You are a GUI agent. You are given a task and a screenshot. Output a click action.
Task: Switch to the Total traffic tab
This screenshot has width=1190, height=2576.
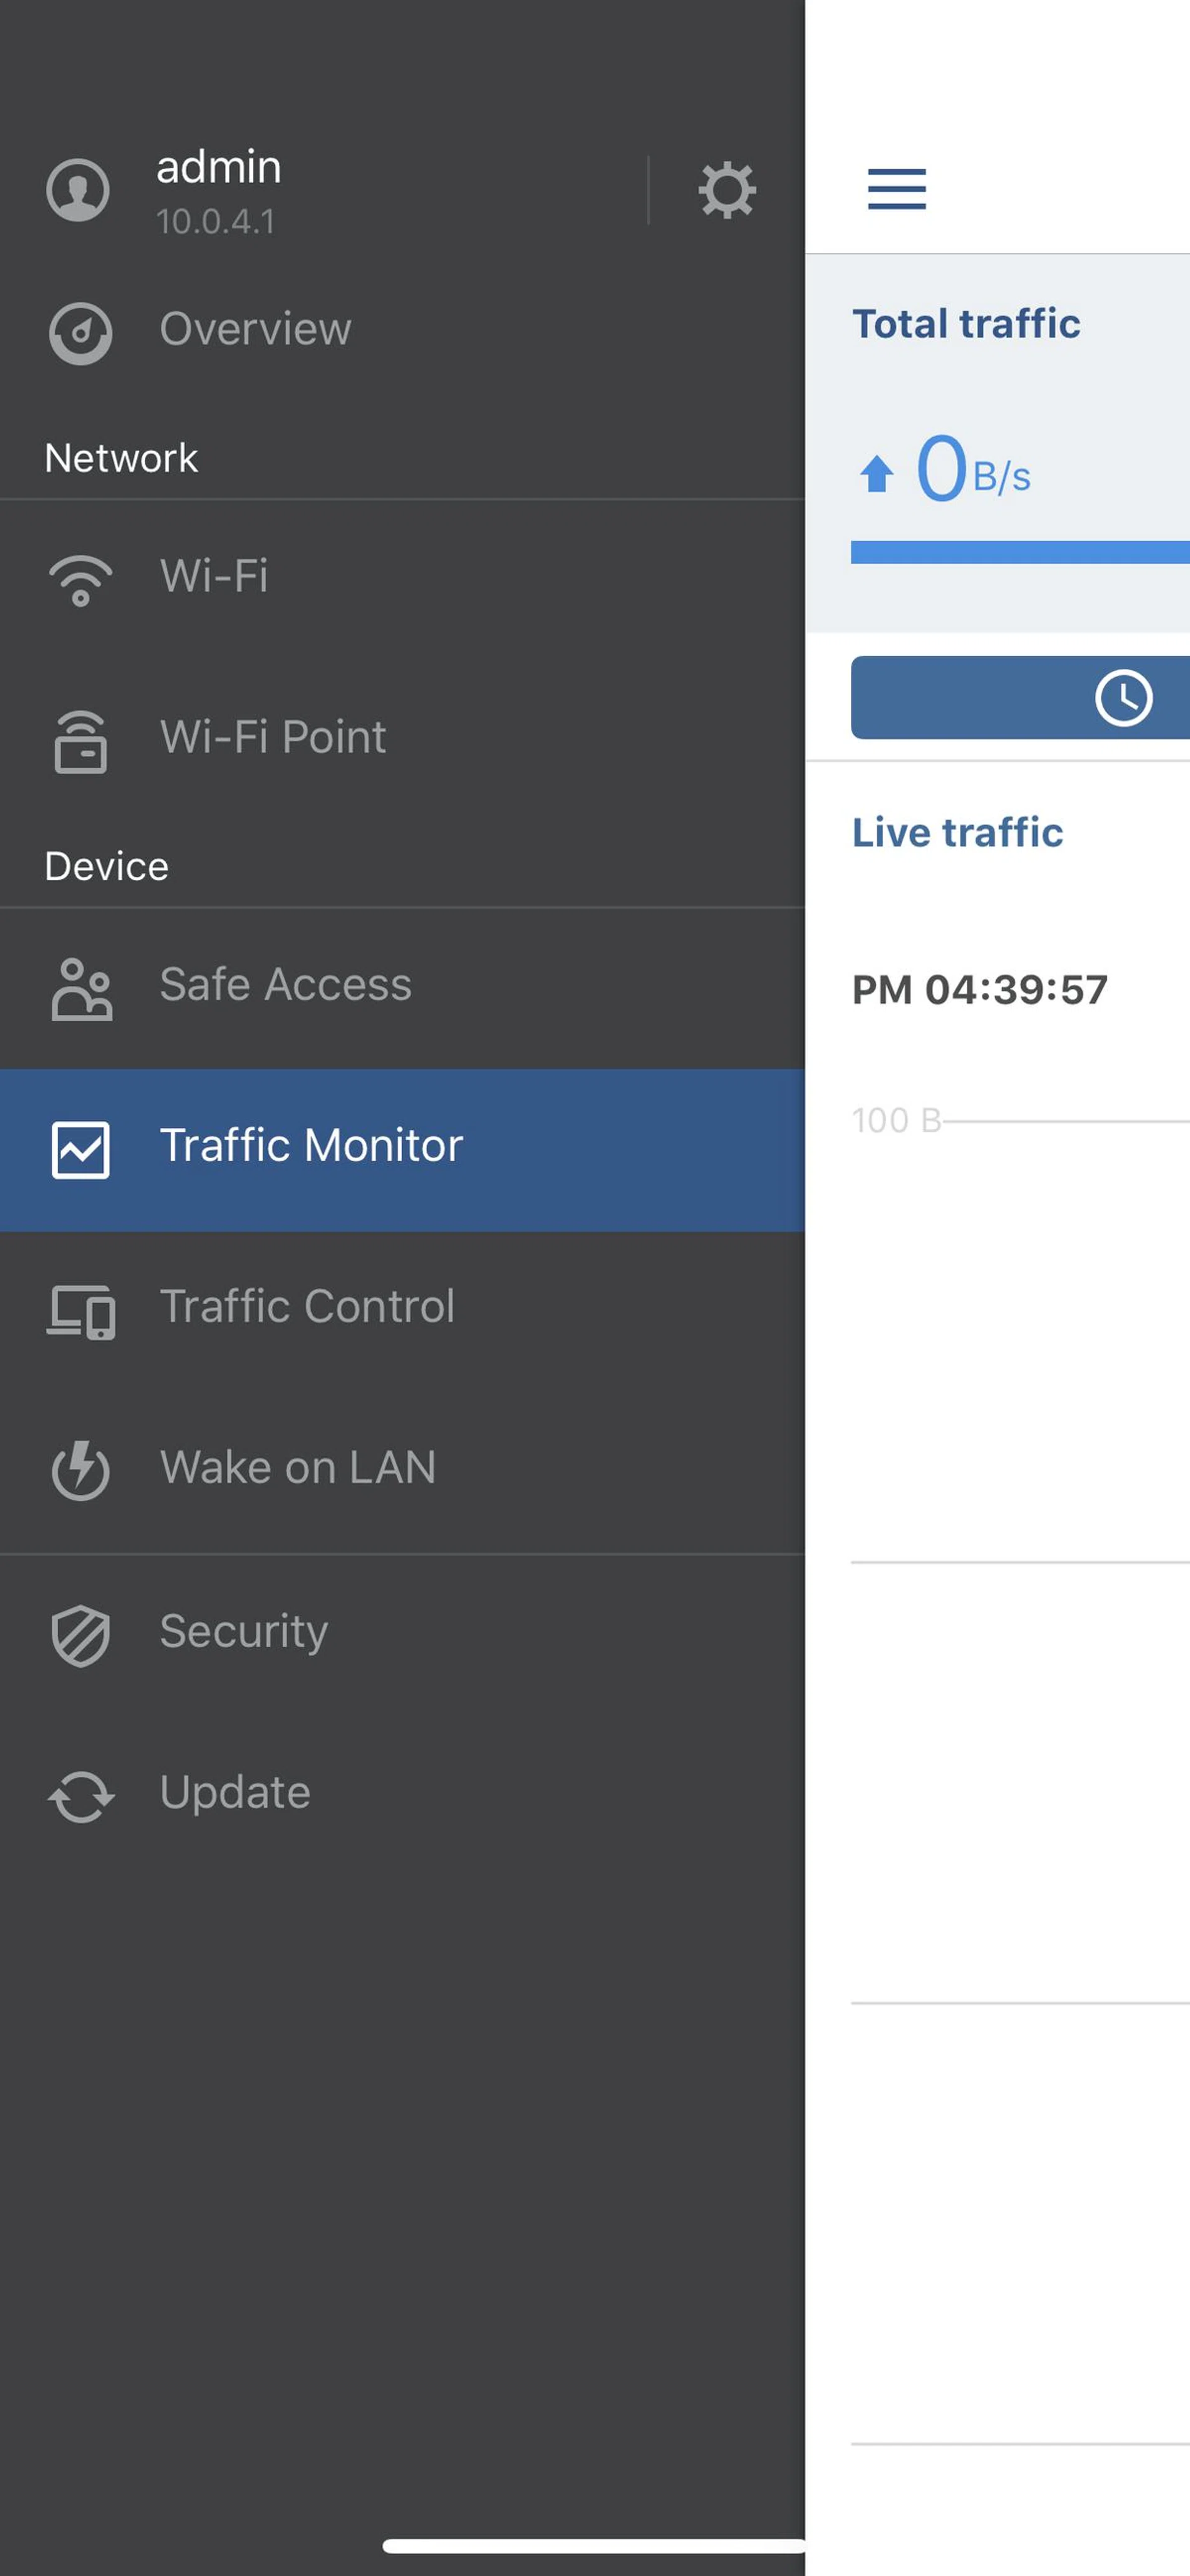pyautogui.click(x=966, y=323)
